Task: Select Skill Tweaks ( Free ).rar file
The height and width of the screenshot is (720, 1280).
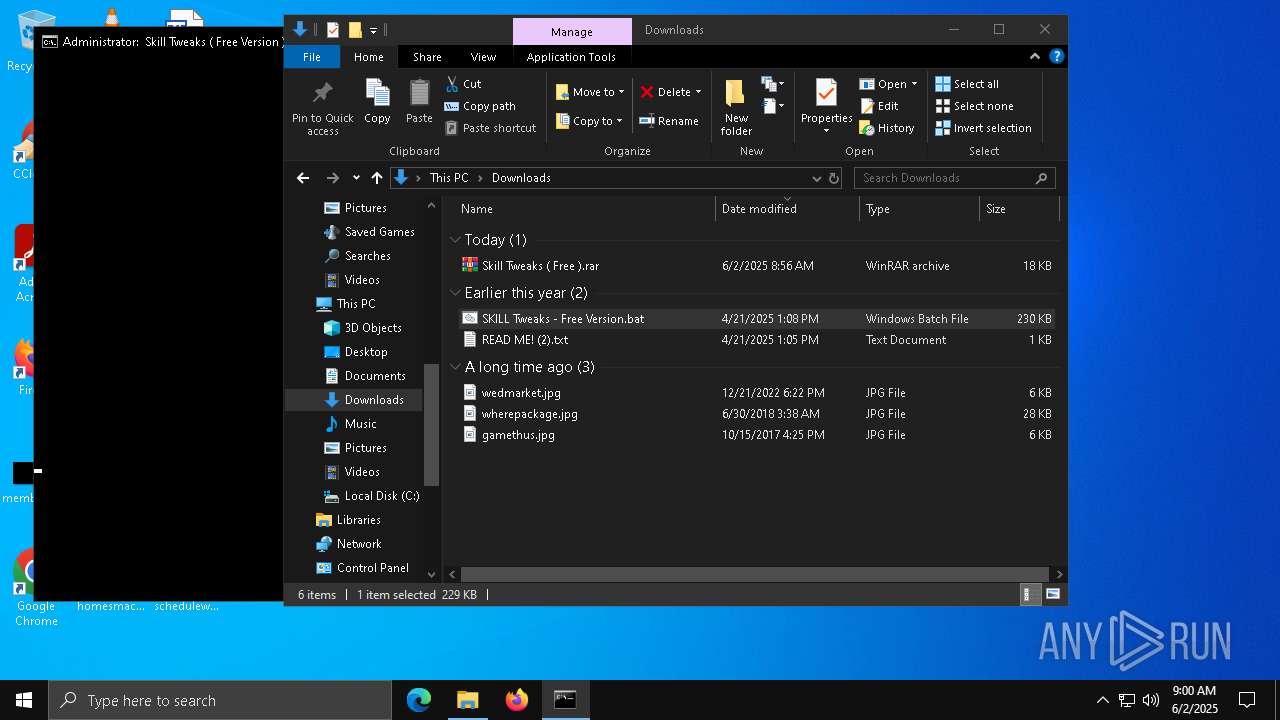Action: click(x=756, y=266)
